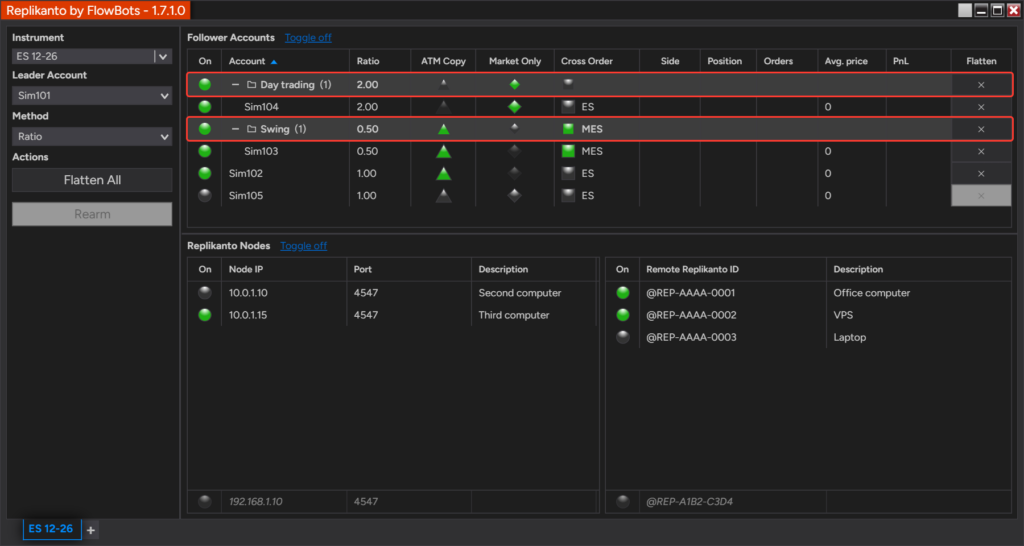Screen dimensions: 1024x546
Task: Toggle Cross Order square for Sim105
Action: (568, 195)
